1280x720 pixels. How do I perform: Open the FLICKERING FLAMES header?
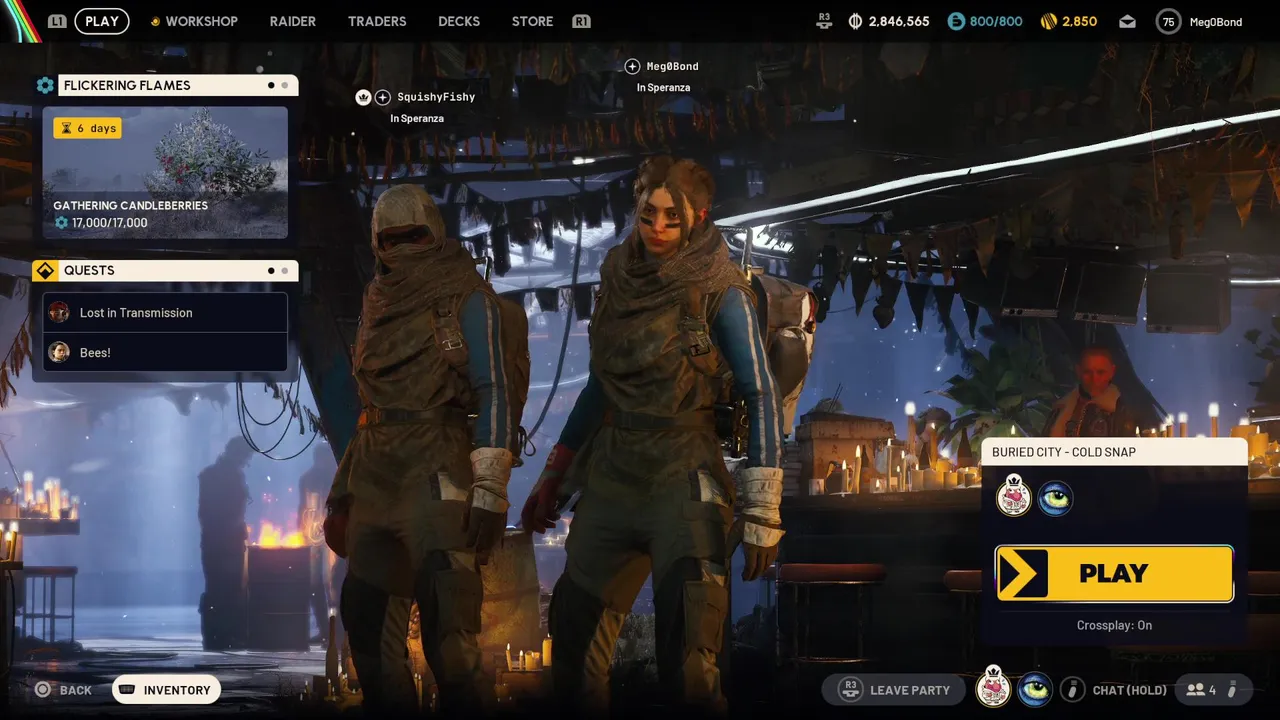[x=178, y=85]
